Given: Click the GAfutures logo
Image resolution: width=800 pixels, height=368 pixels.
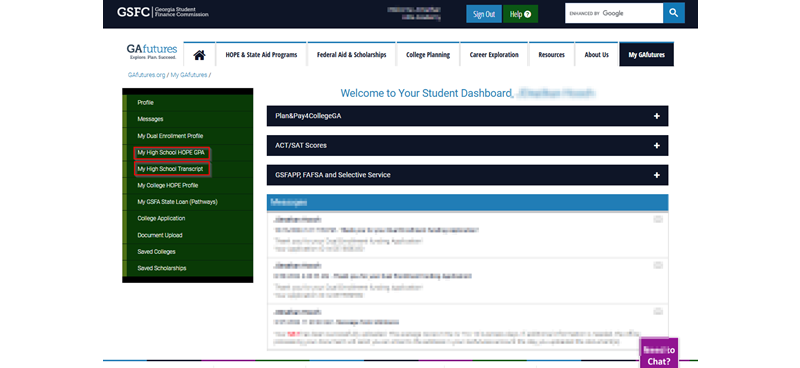Looking at the screenshot, I should tap(152, 52).
